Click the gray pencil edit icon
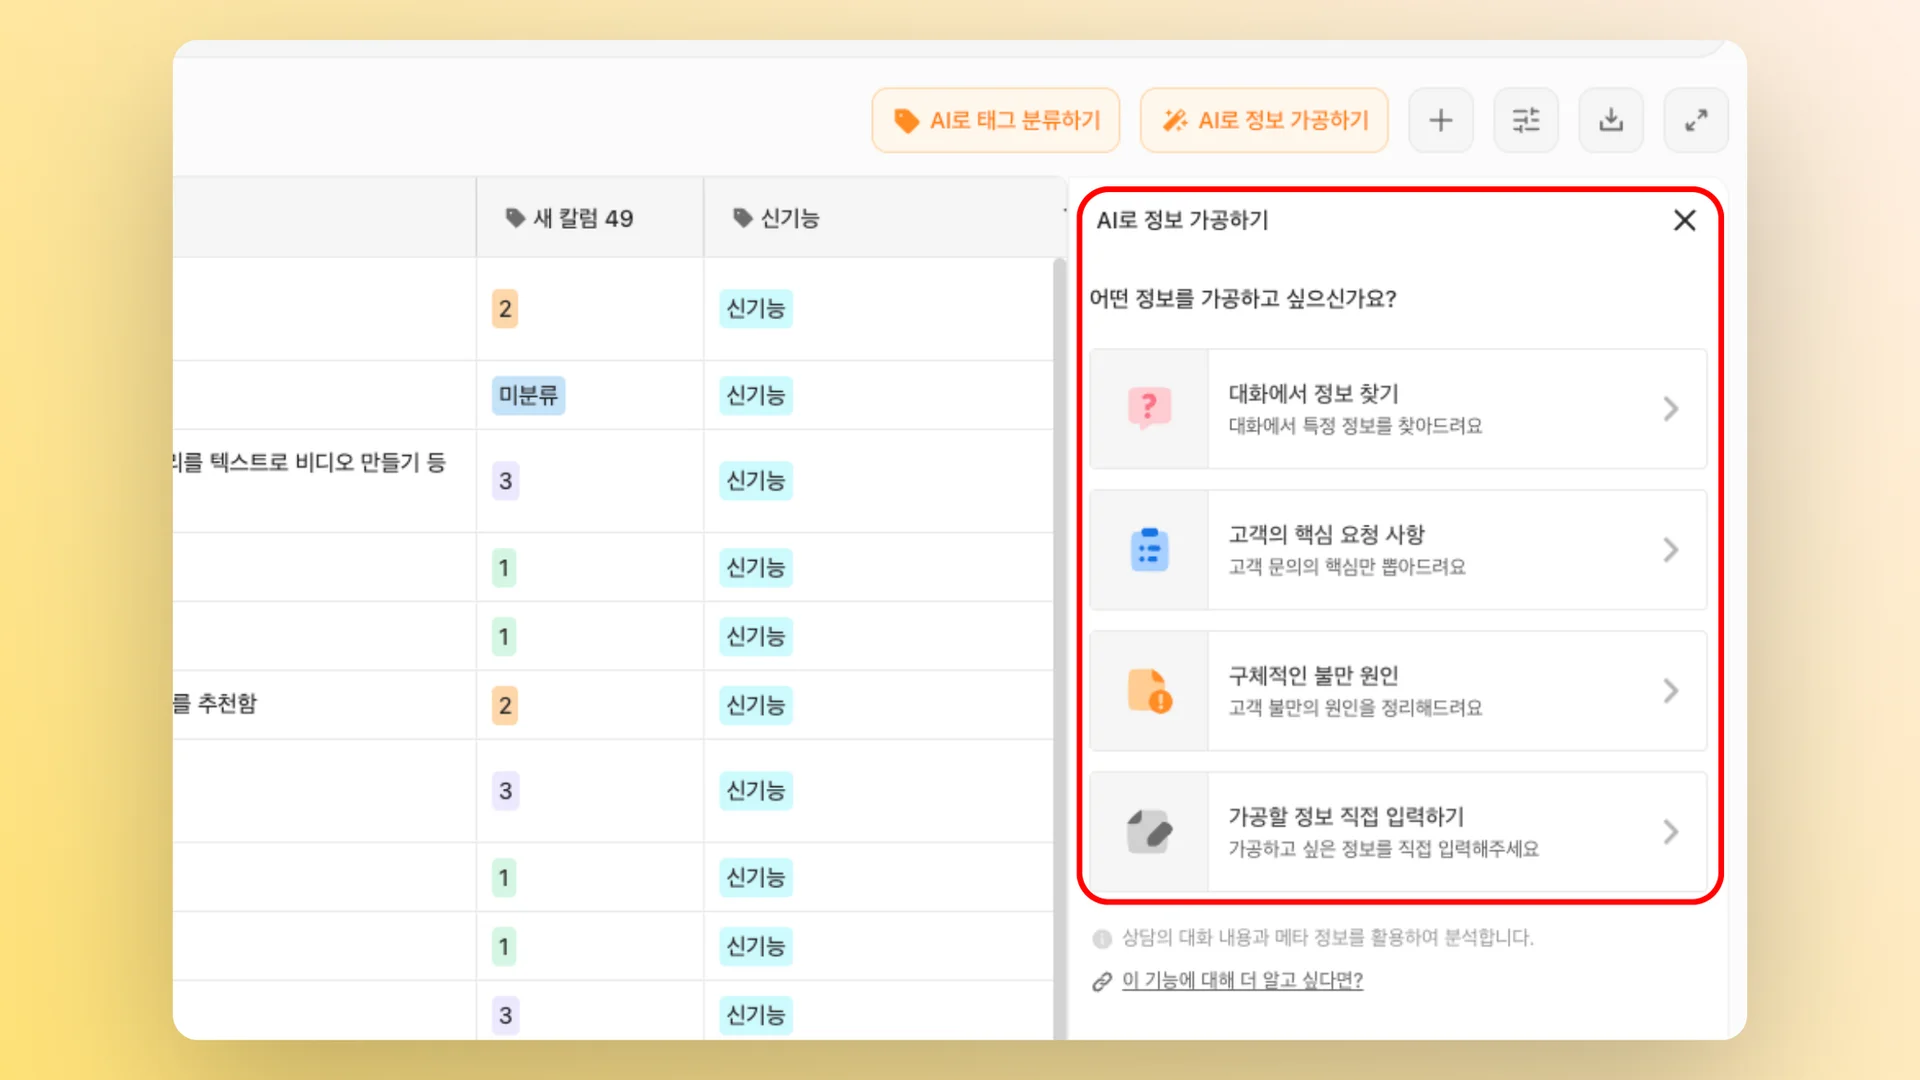Image resolution: width=1920 pixels, height=1080 pixels. (x=1149, y=832)
